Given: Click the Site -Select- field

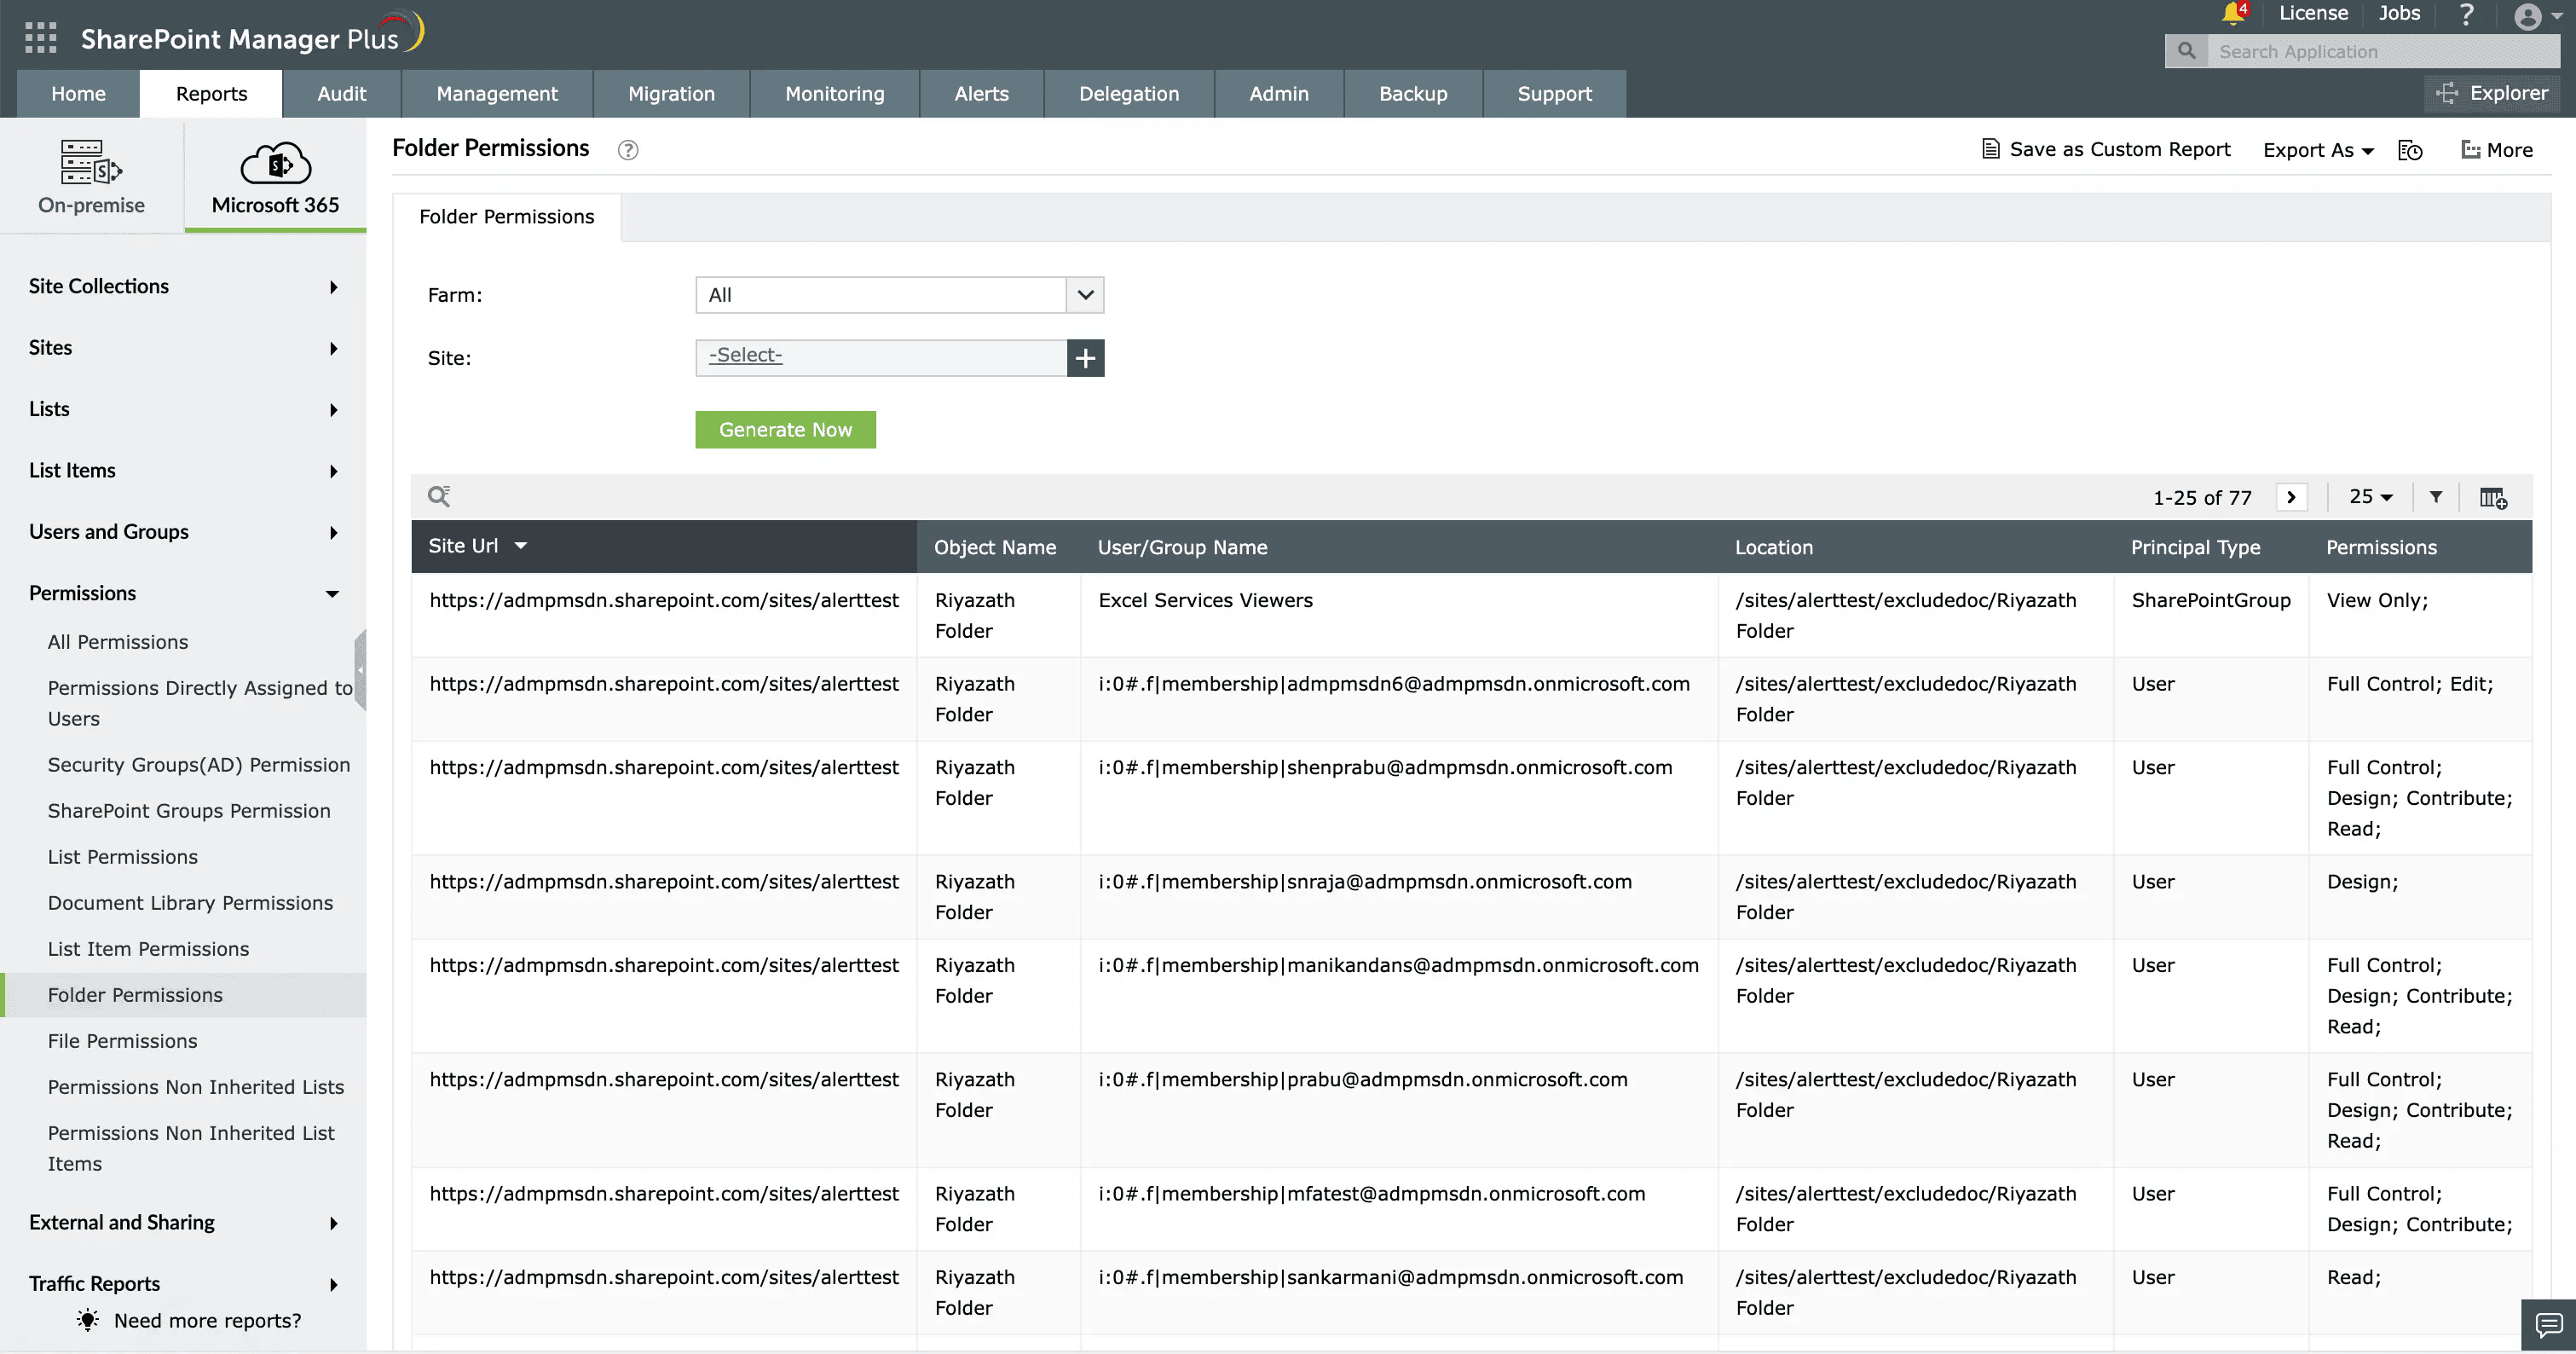Looking at the screenshot, I should click(881, 358).
